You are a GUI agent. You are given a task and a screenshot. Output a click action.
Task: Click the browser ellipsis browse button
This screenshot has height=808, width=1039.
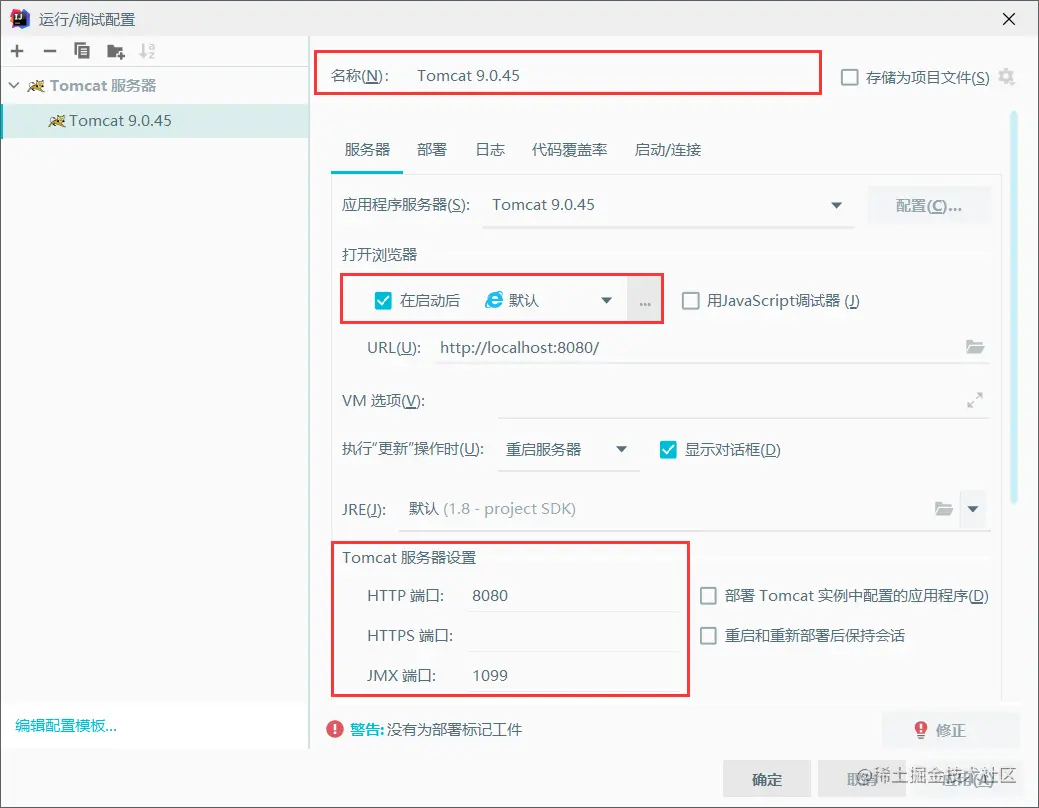click(645, 302)
